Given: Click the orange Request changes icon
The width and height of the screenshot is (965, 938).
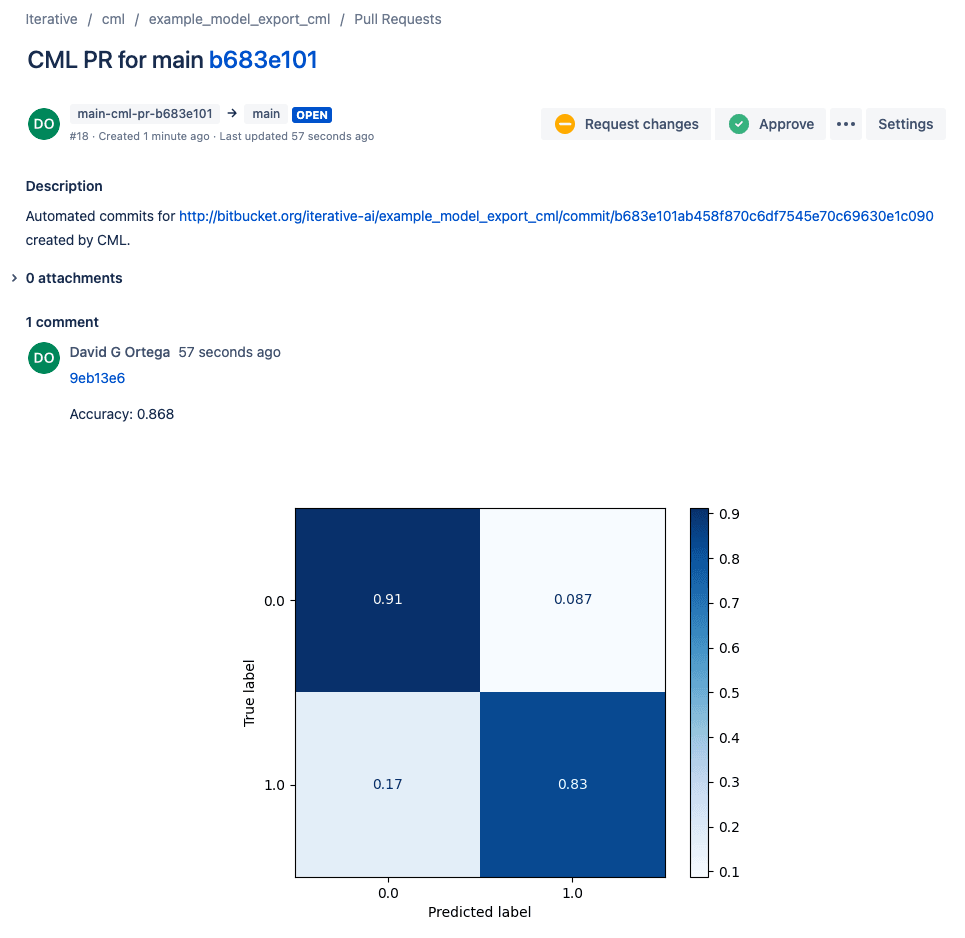Looking at the screenshot, I should point(565,124).
